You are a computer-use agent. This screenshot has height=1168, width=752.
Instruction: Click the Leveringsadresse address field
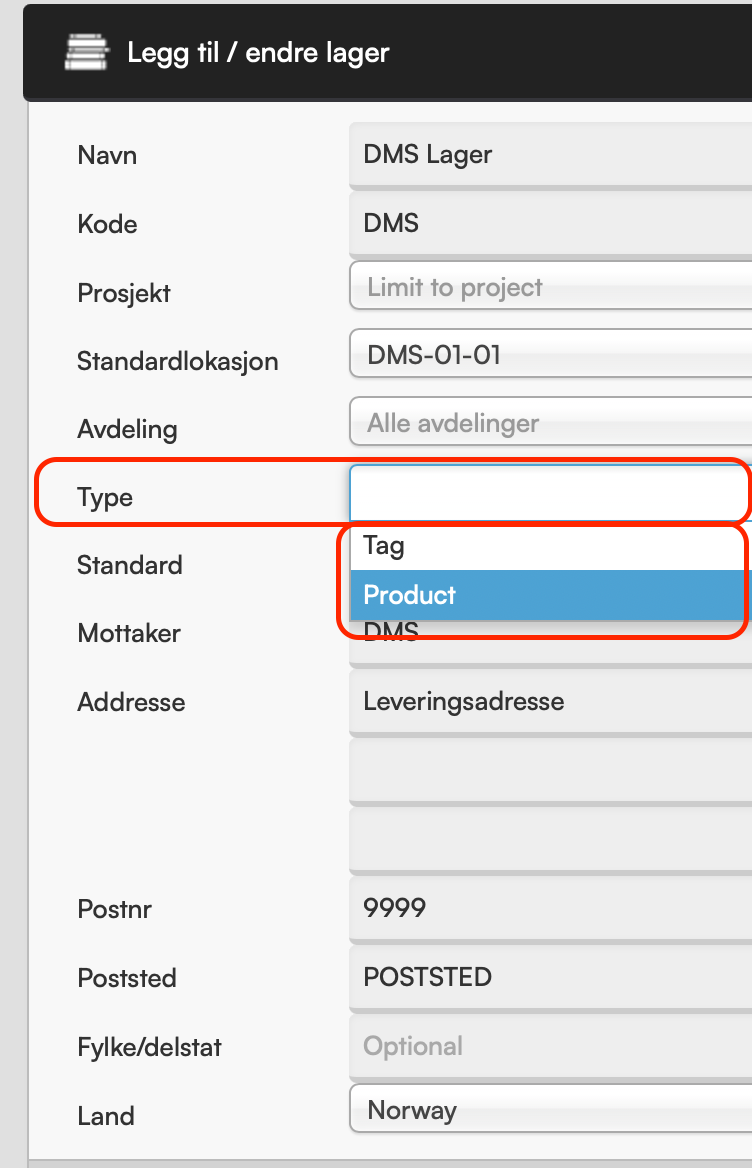[550, 701]
